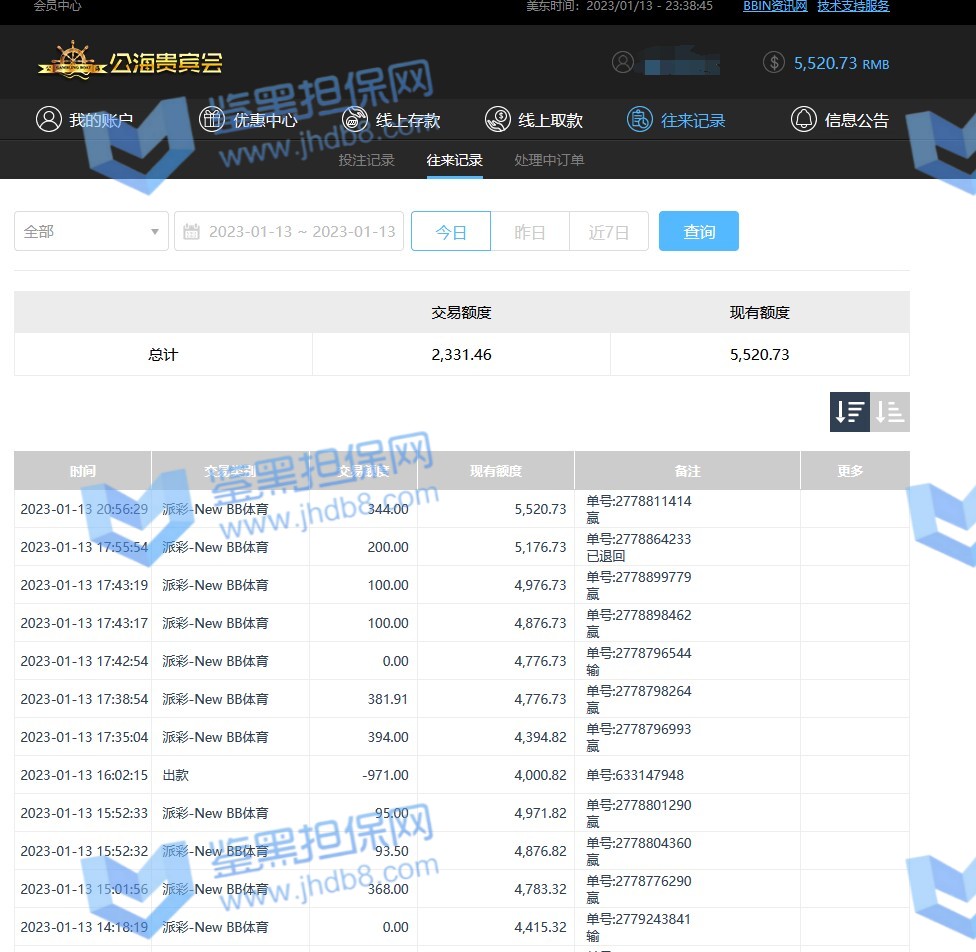Screen dimensions: 976x952
Task: Open 线上存款 deposit icon
Action: point(356,119)
